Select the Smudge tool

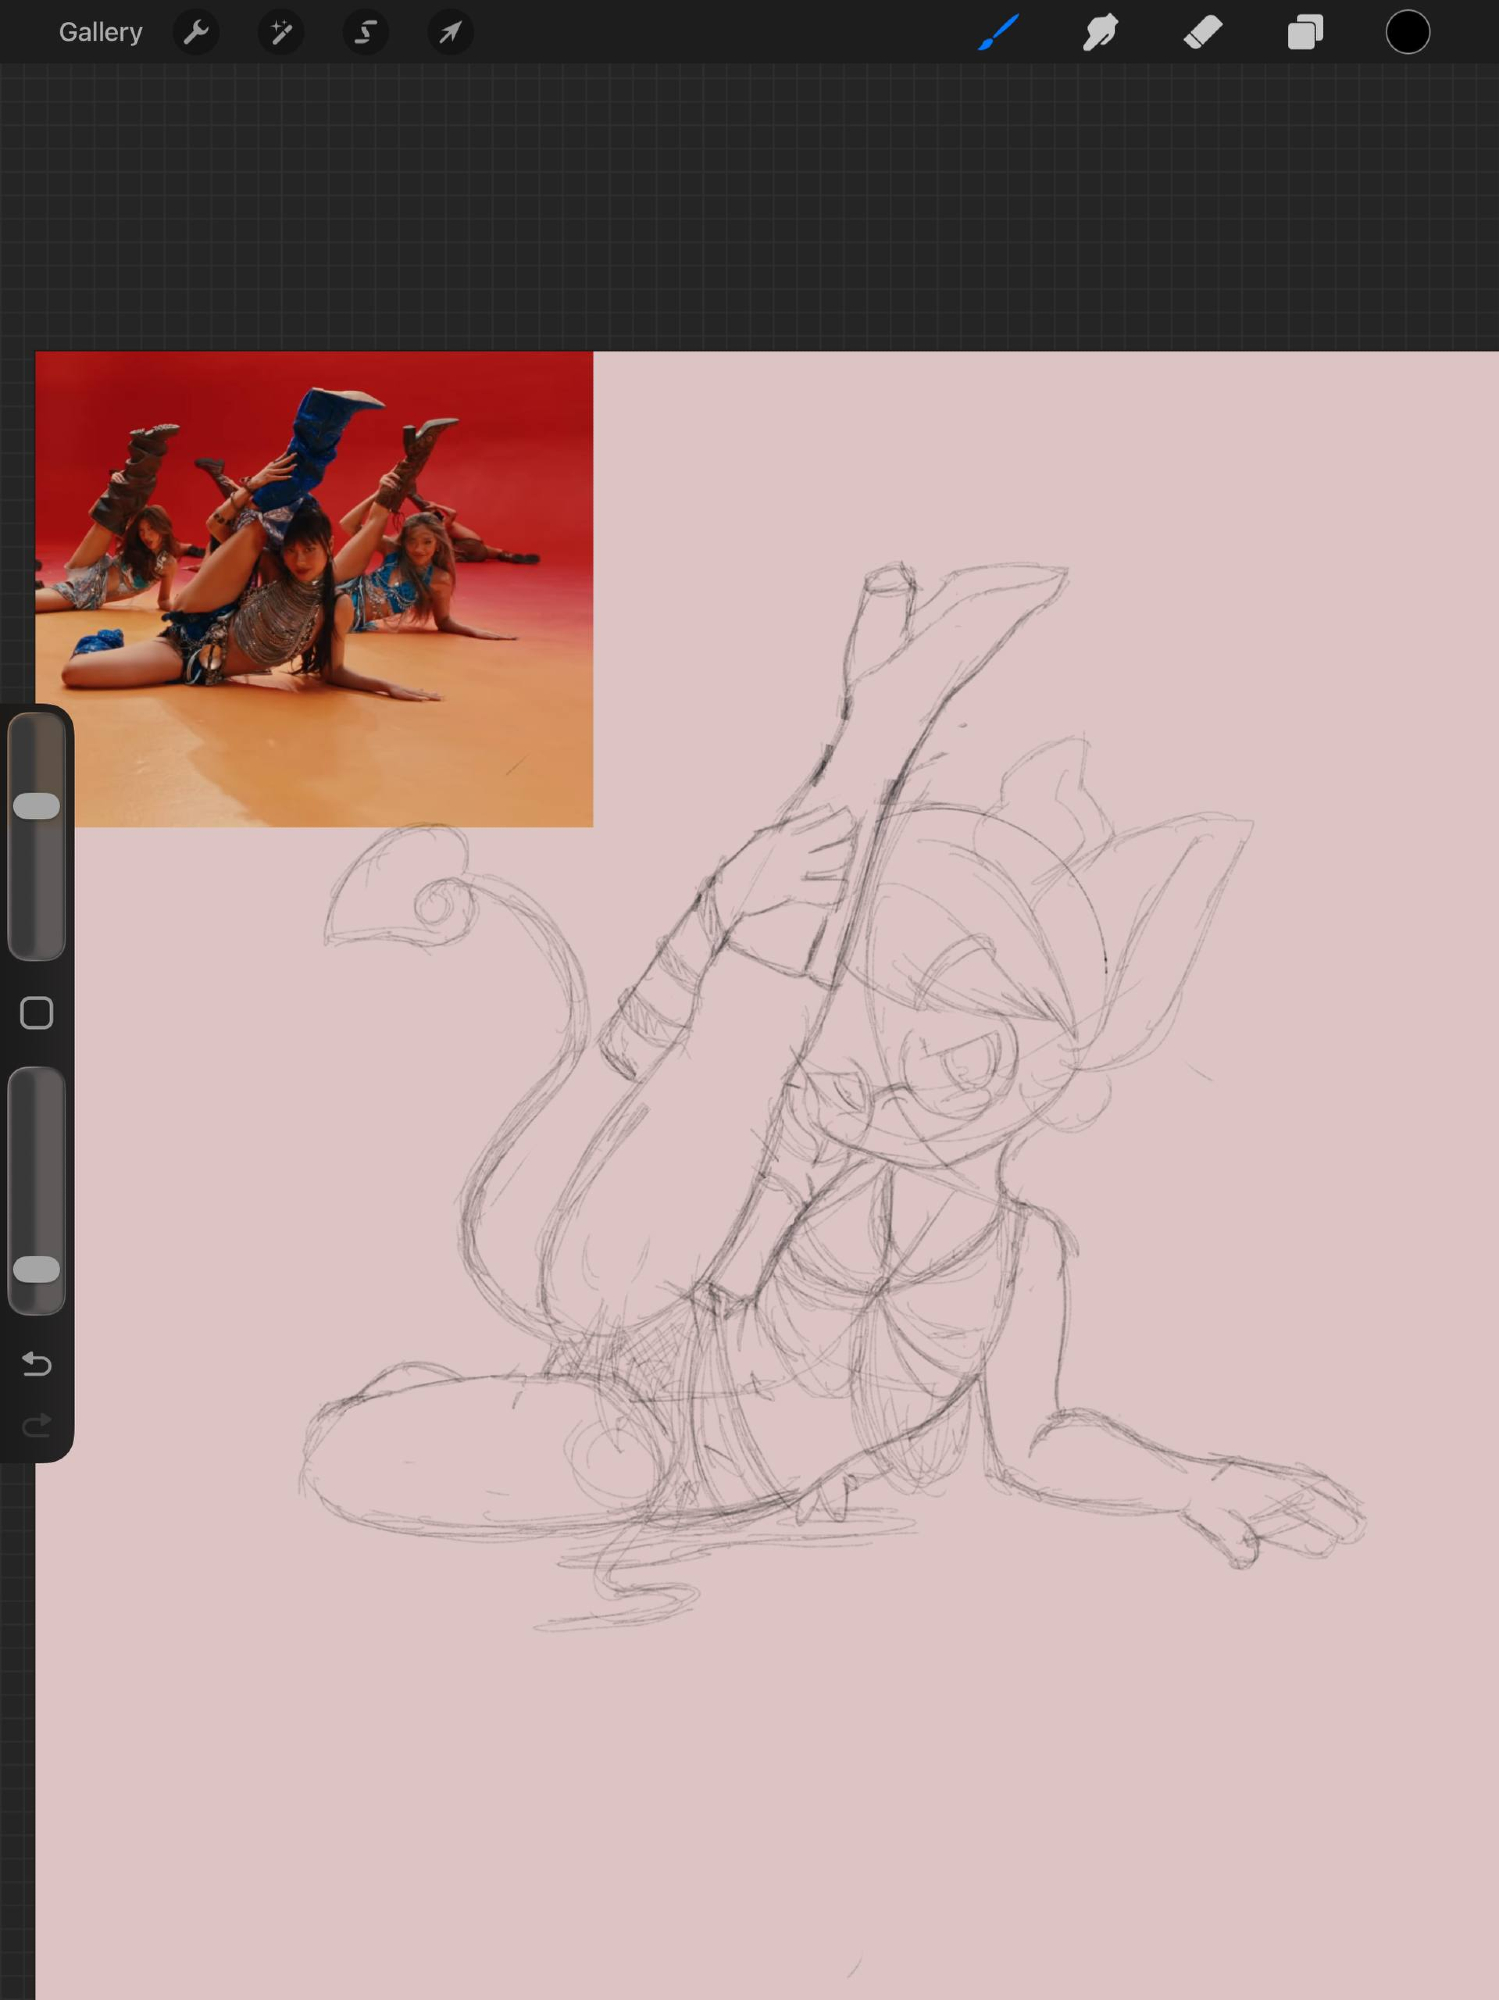(1100, 32)
